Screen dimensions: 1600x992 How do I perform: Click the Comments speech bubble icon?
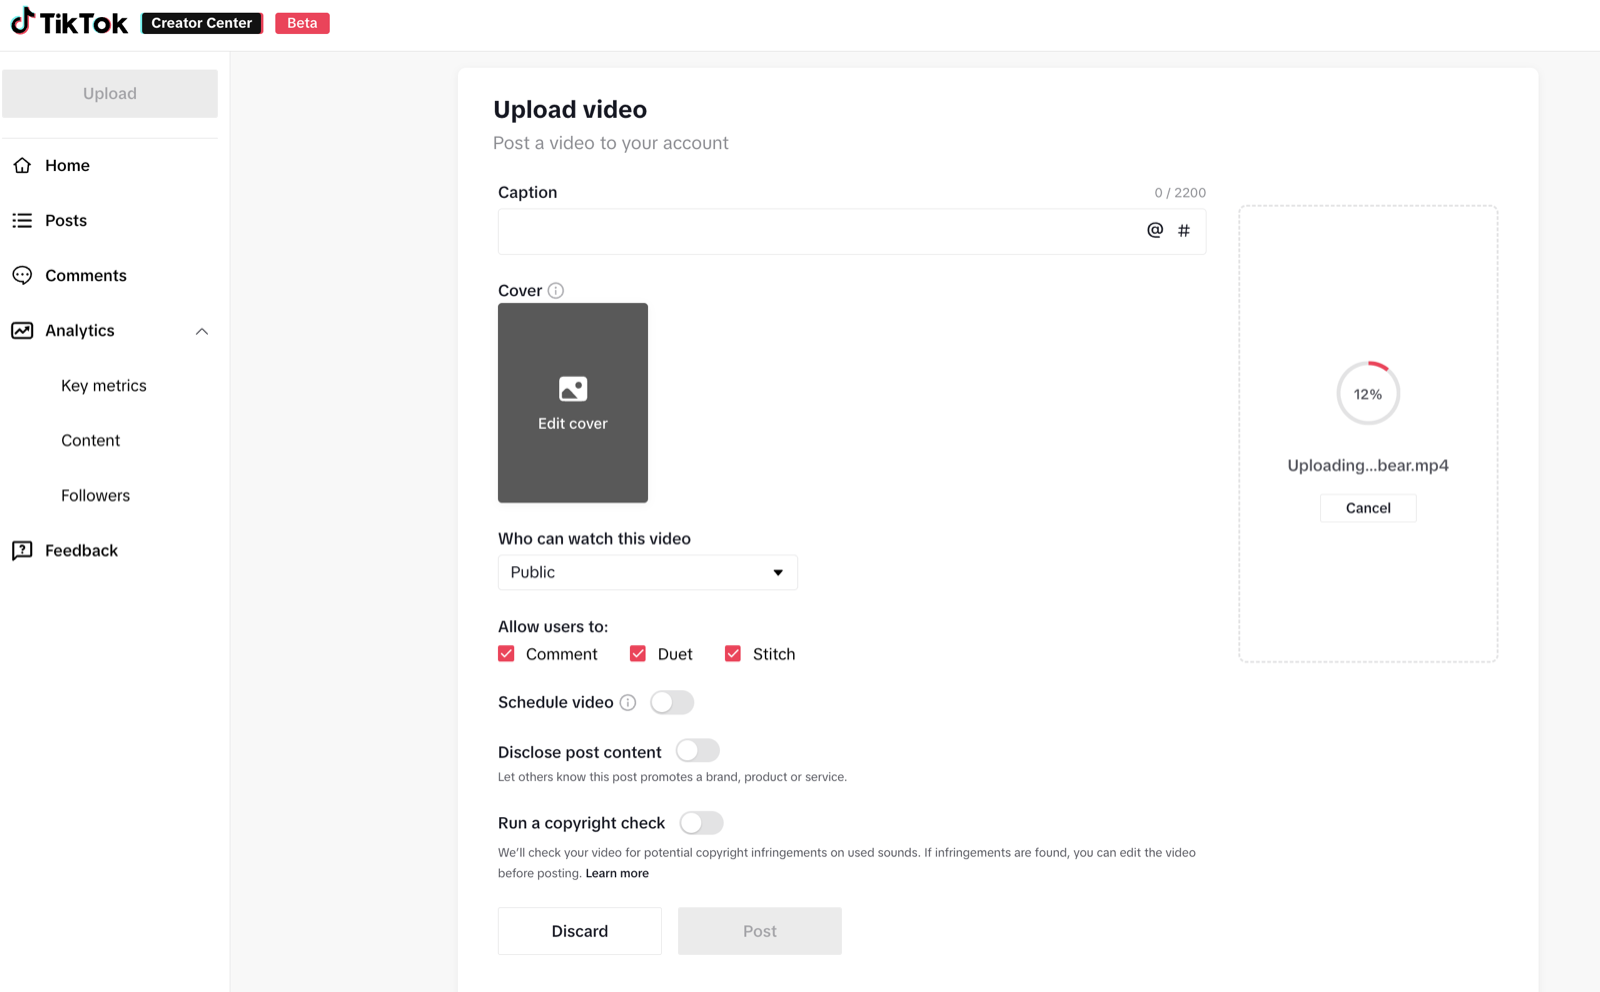(22, 275)
